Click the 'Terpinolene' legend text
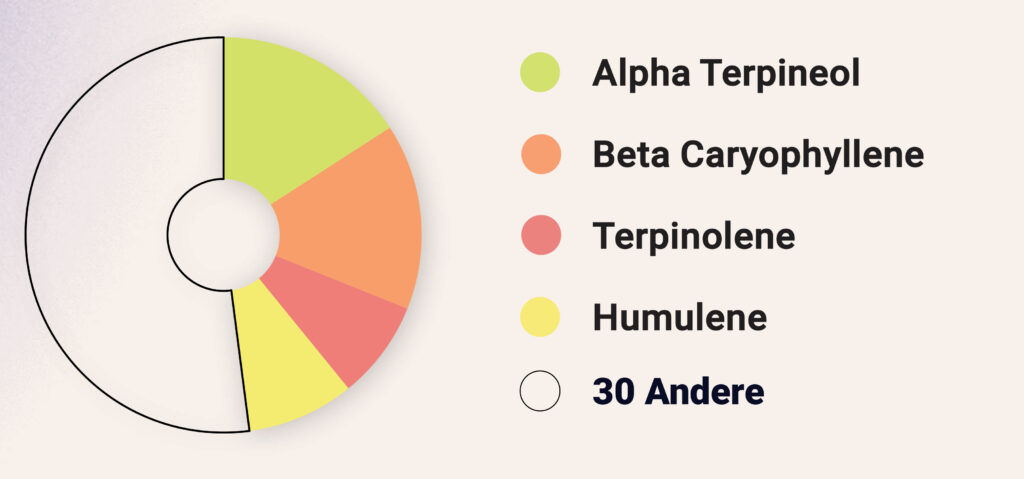Image resolution: width=1024 pixels, height=479 pixels. click(693, 236)
